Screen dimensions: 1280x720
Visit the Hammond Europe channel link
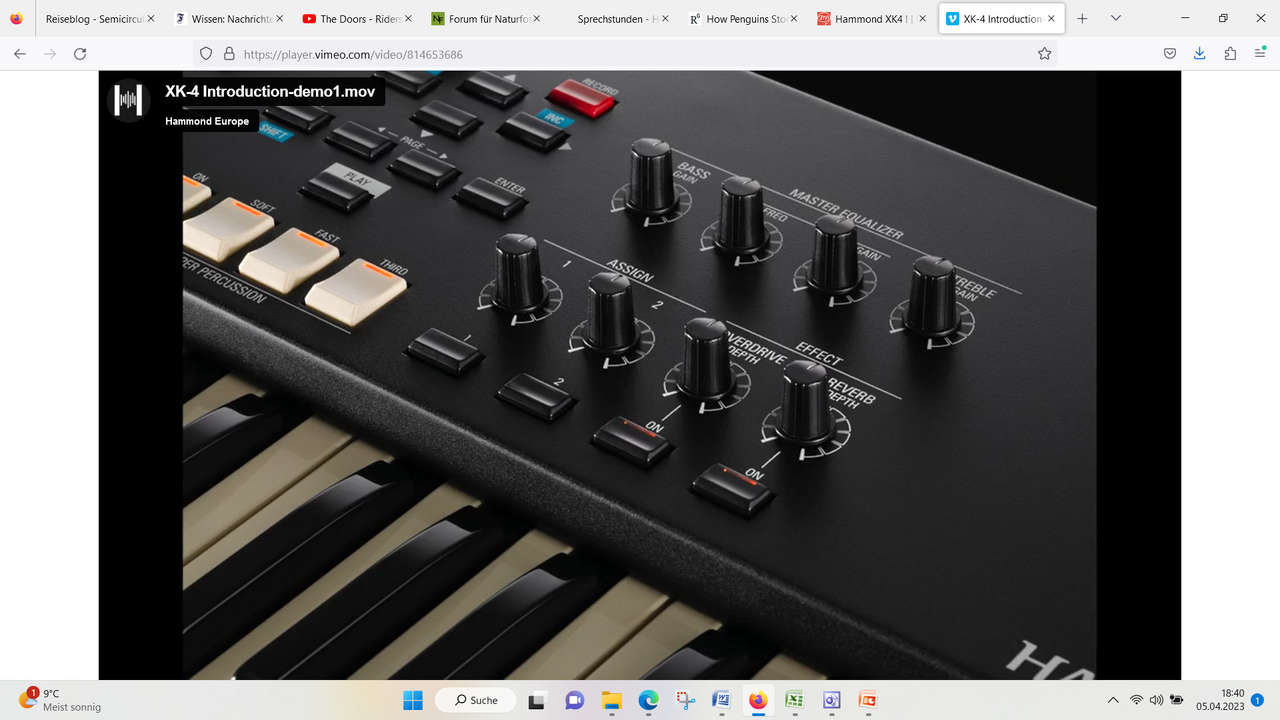207,121
